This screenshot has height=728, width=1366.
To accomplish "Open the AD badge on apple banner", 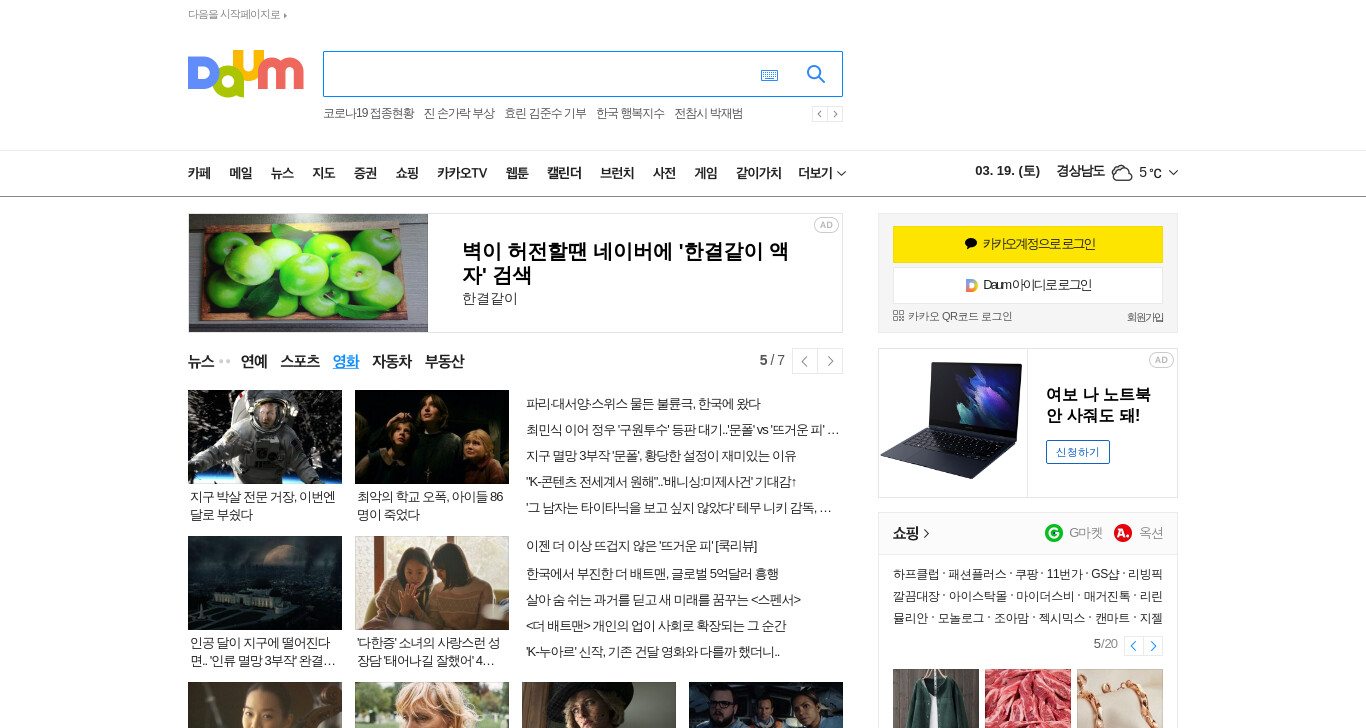I will pyautogui.click(x=826, y=225).
